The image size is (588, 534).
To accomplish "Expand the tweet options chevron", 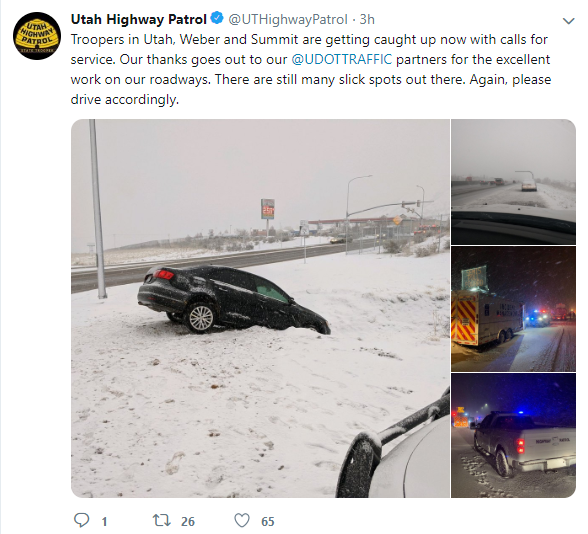I will pyautogui.click(x=568, y=21).
